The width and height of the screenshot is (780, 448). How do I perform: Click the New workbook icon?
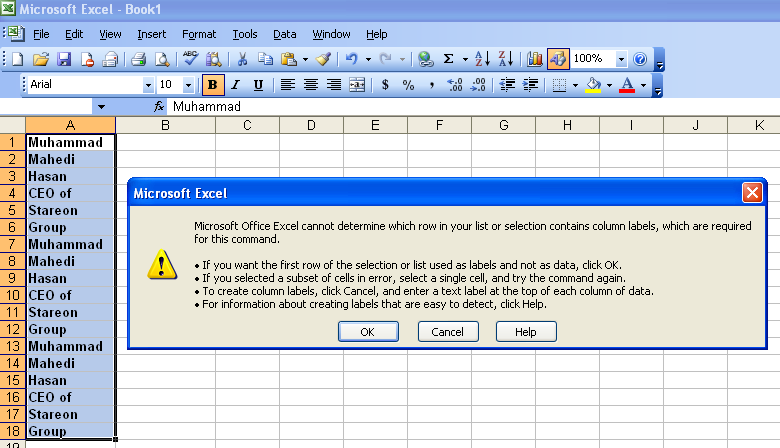[x=17, y=59]
